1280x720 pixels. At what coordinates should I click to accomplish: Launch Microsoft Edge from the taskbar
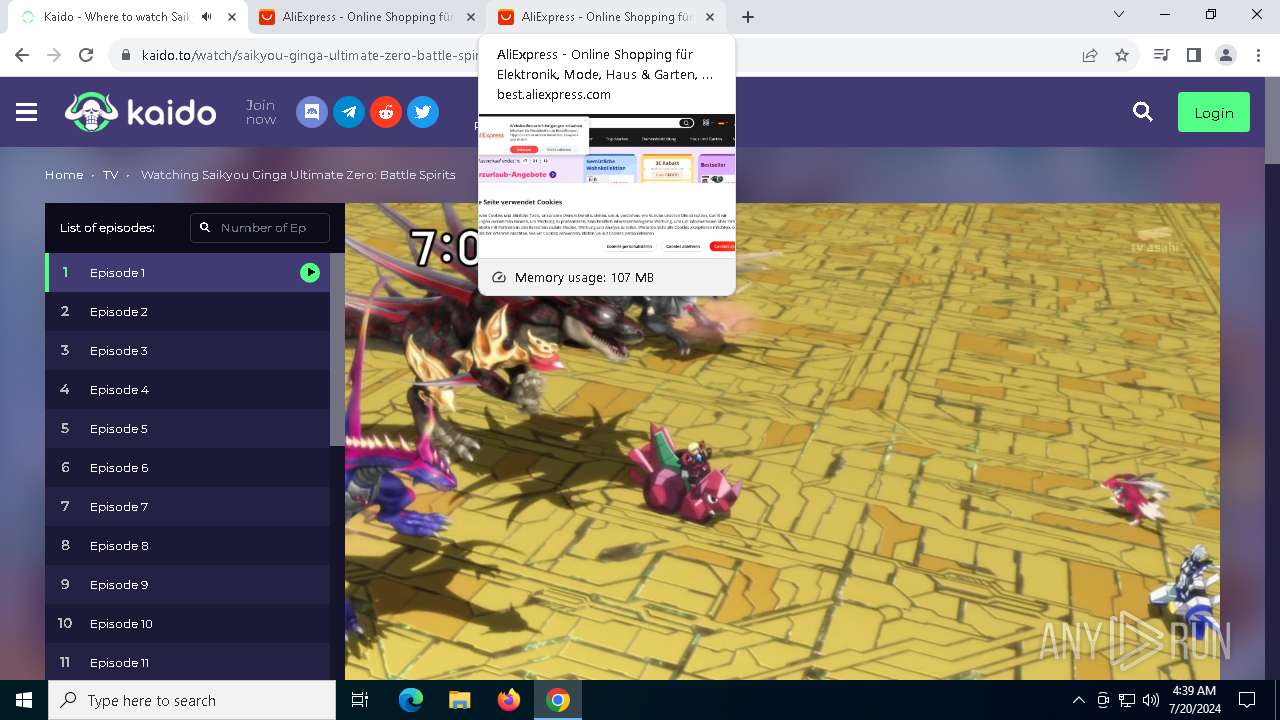point(410,700)
